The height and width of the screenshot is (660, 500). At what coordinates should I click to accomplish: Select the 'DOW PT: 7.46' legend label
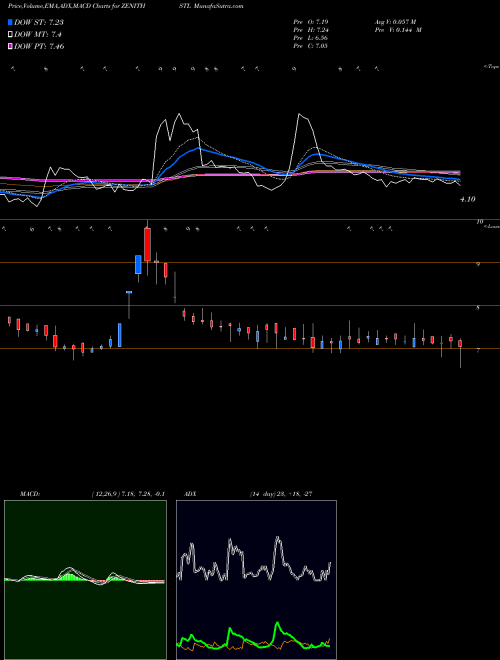pyautogui.click(x=39, y=46)
